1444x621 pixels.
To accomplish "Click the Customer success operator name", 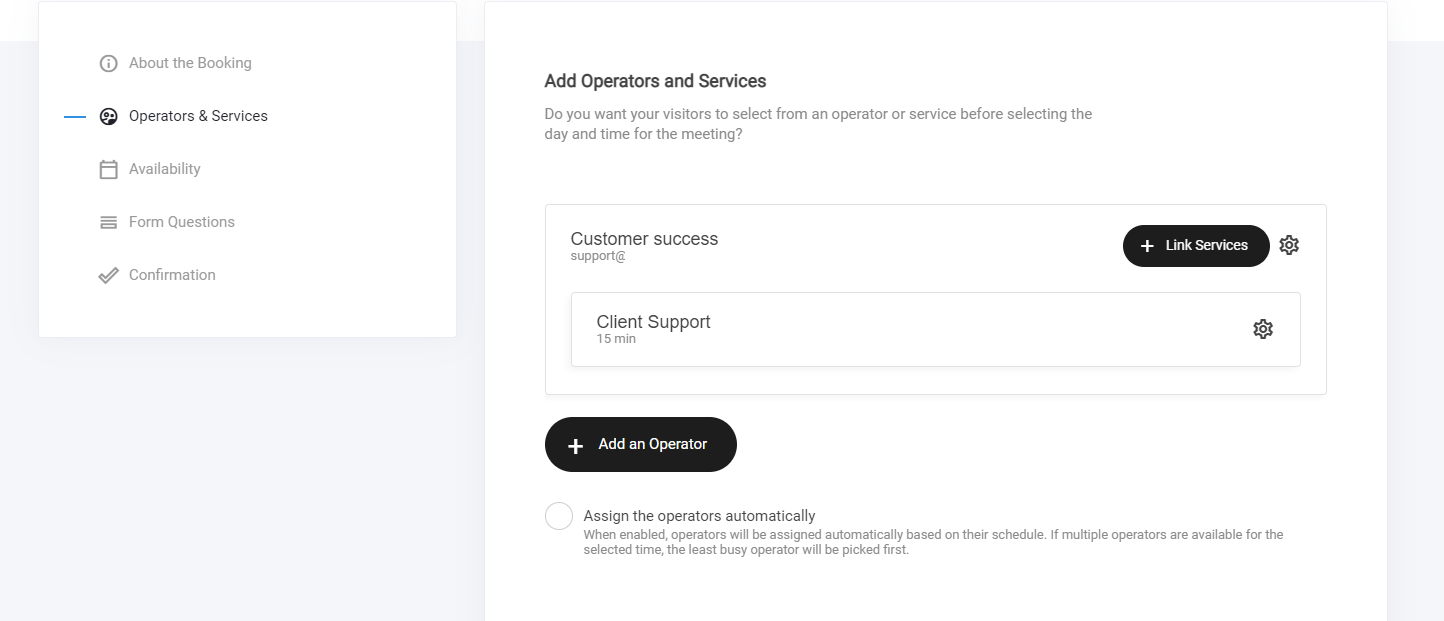I will pyautogui.click(x=644, y=239).
